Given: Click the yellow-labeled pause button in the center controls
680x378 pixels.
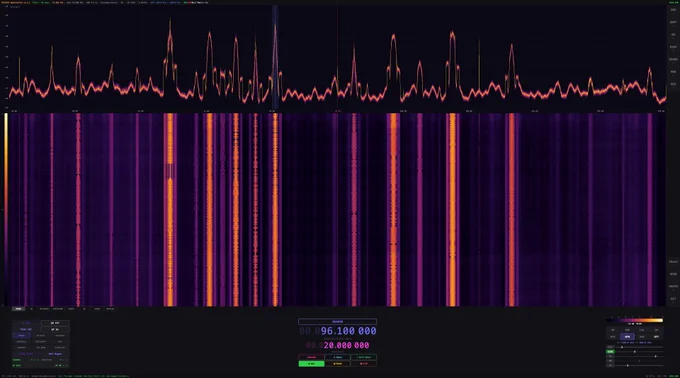Looking at the screenshot, I should (x=337, y=364).
